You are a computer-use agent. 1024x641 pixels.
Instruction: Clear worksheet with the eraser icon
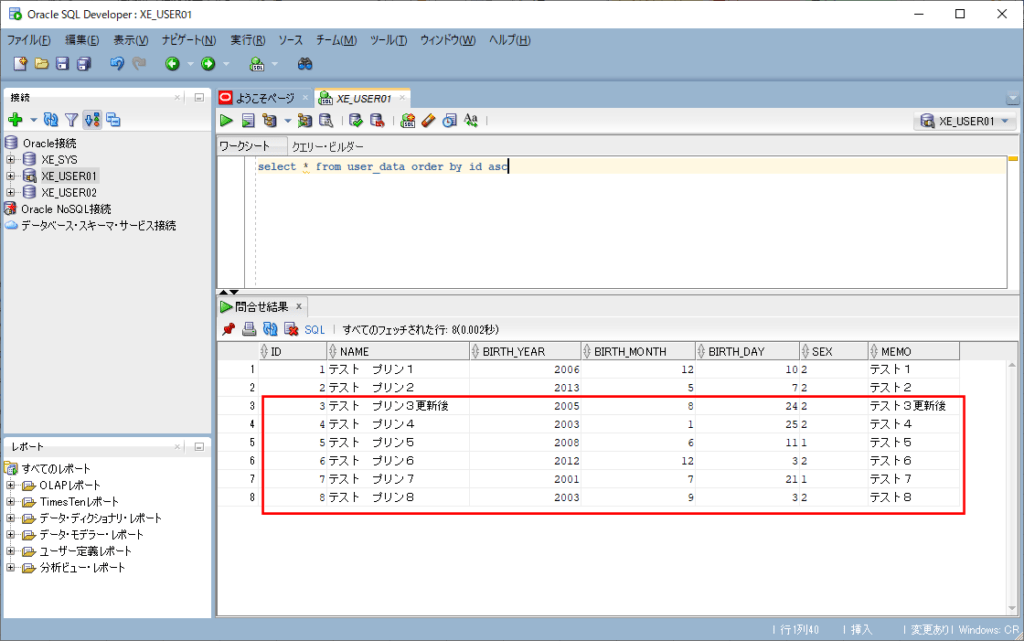click(428, 121)
